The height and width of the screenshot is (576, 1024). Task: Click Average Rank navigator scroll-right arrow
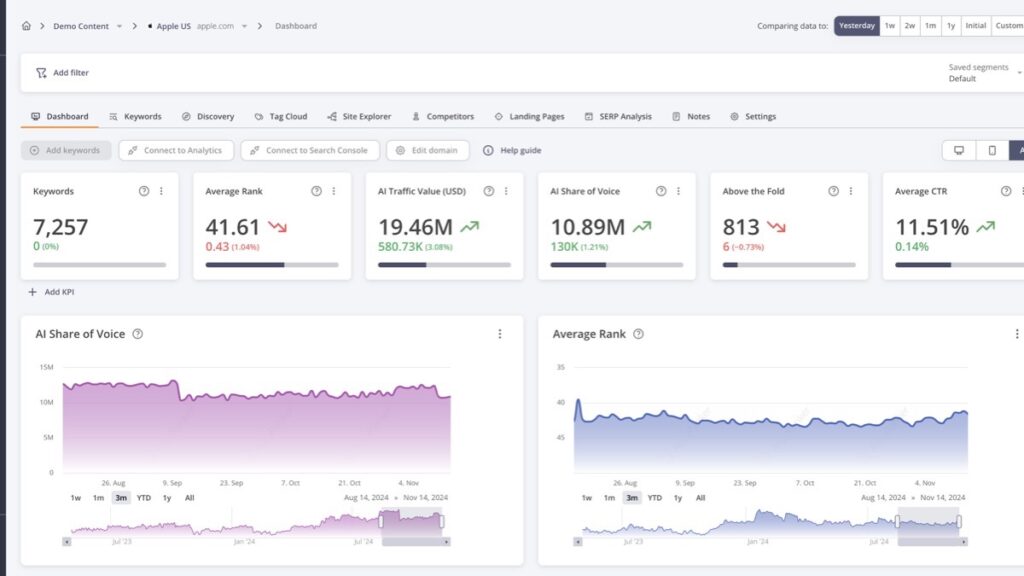(x=963, y=541)
